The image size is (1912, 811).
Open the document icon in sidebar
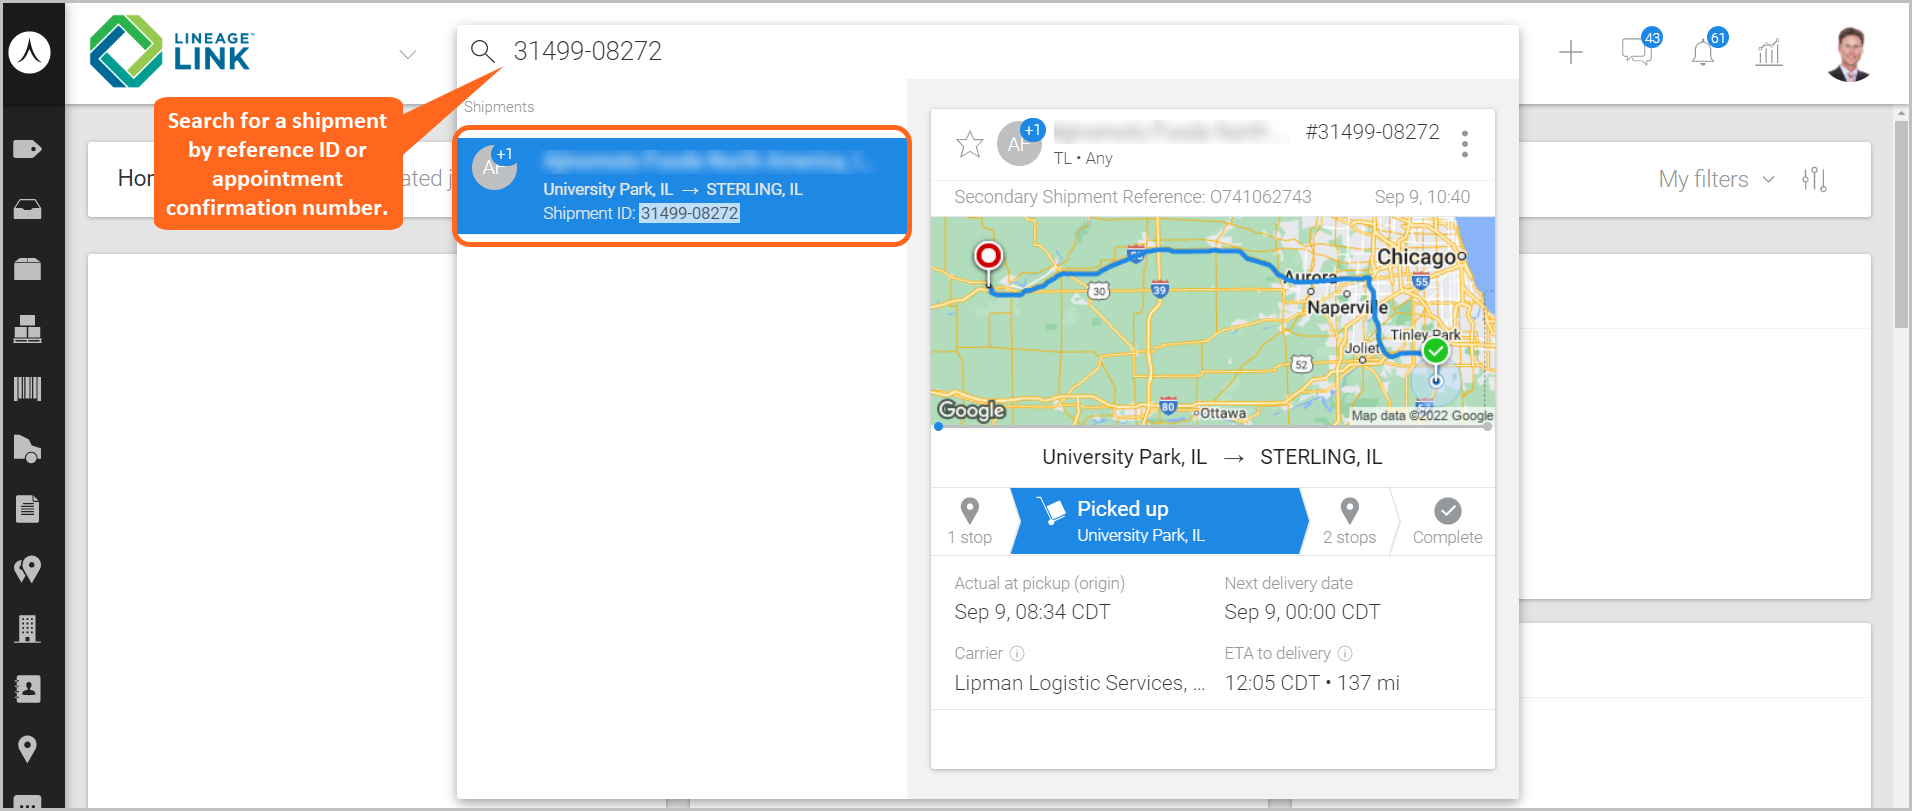click(x=27, y=509)
